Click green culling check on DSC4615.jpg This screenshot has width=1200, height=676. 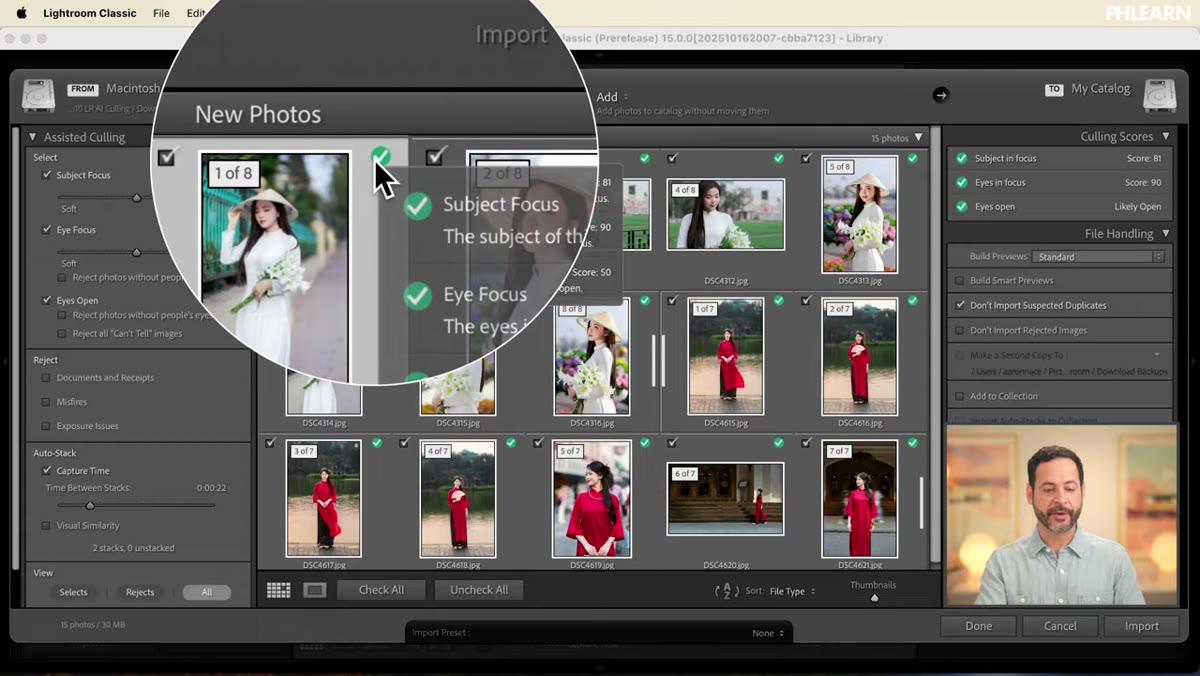click(x=778, y=300)
